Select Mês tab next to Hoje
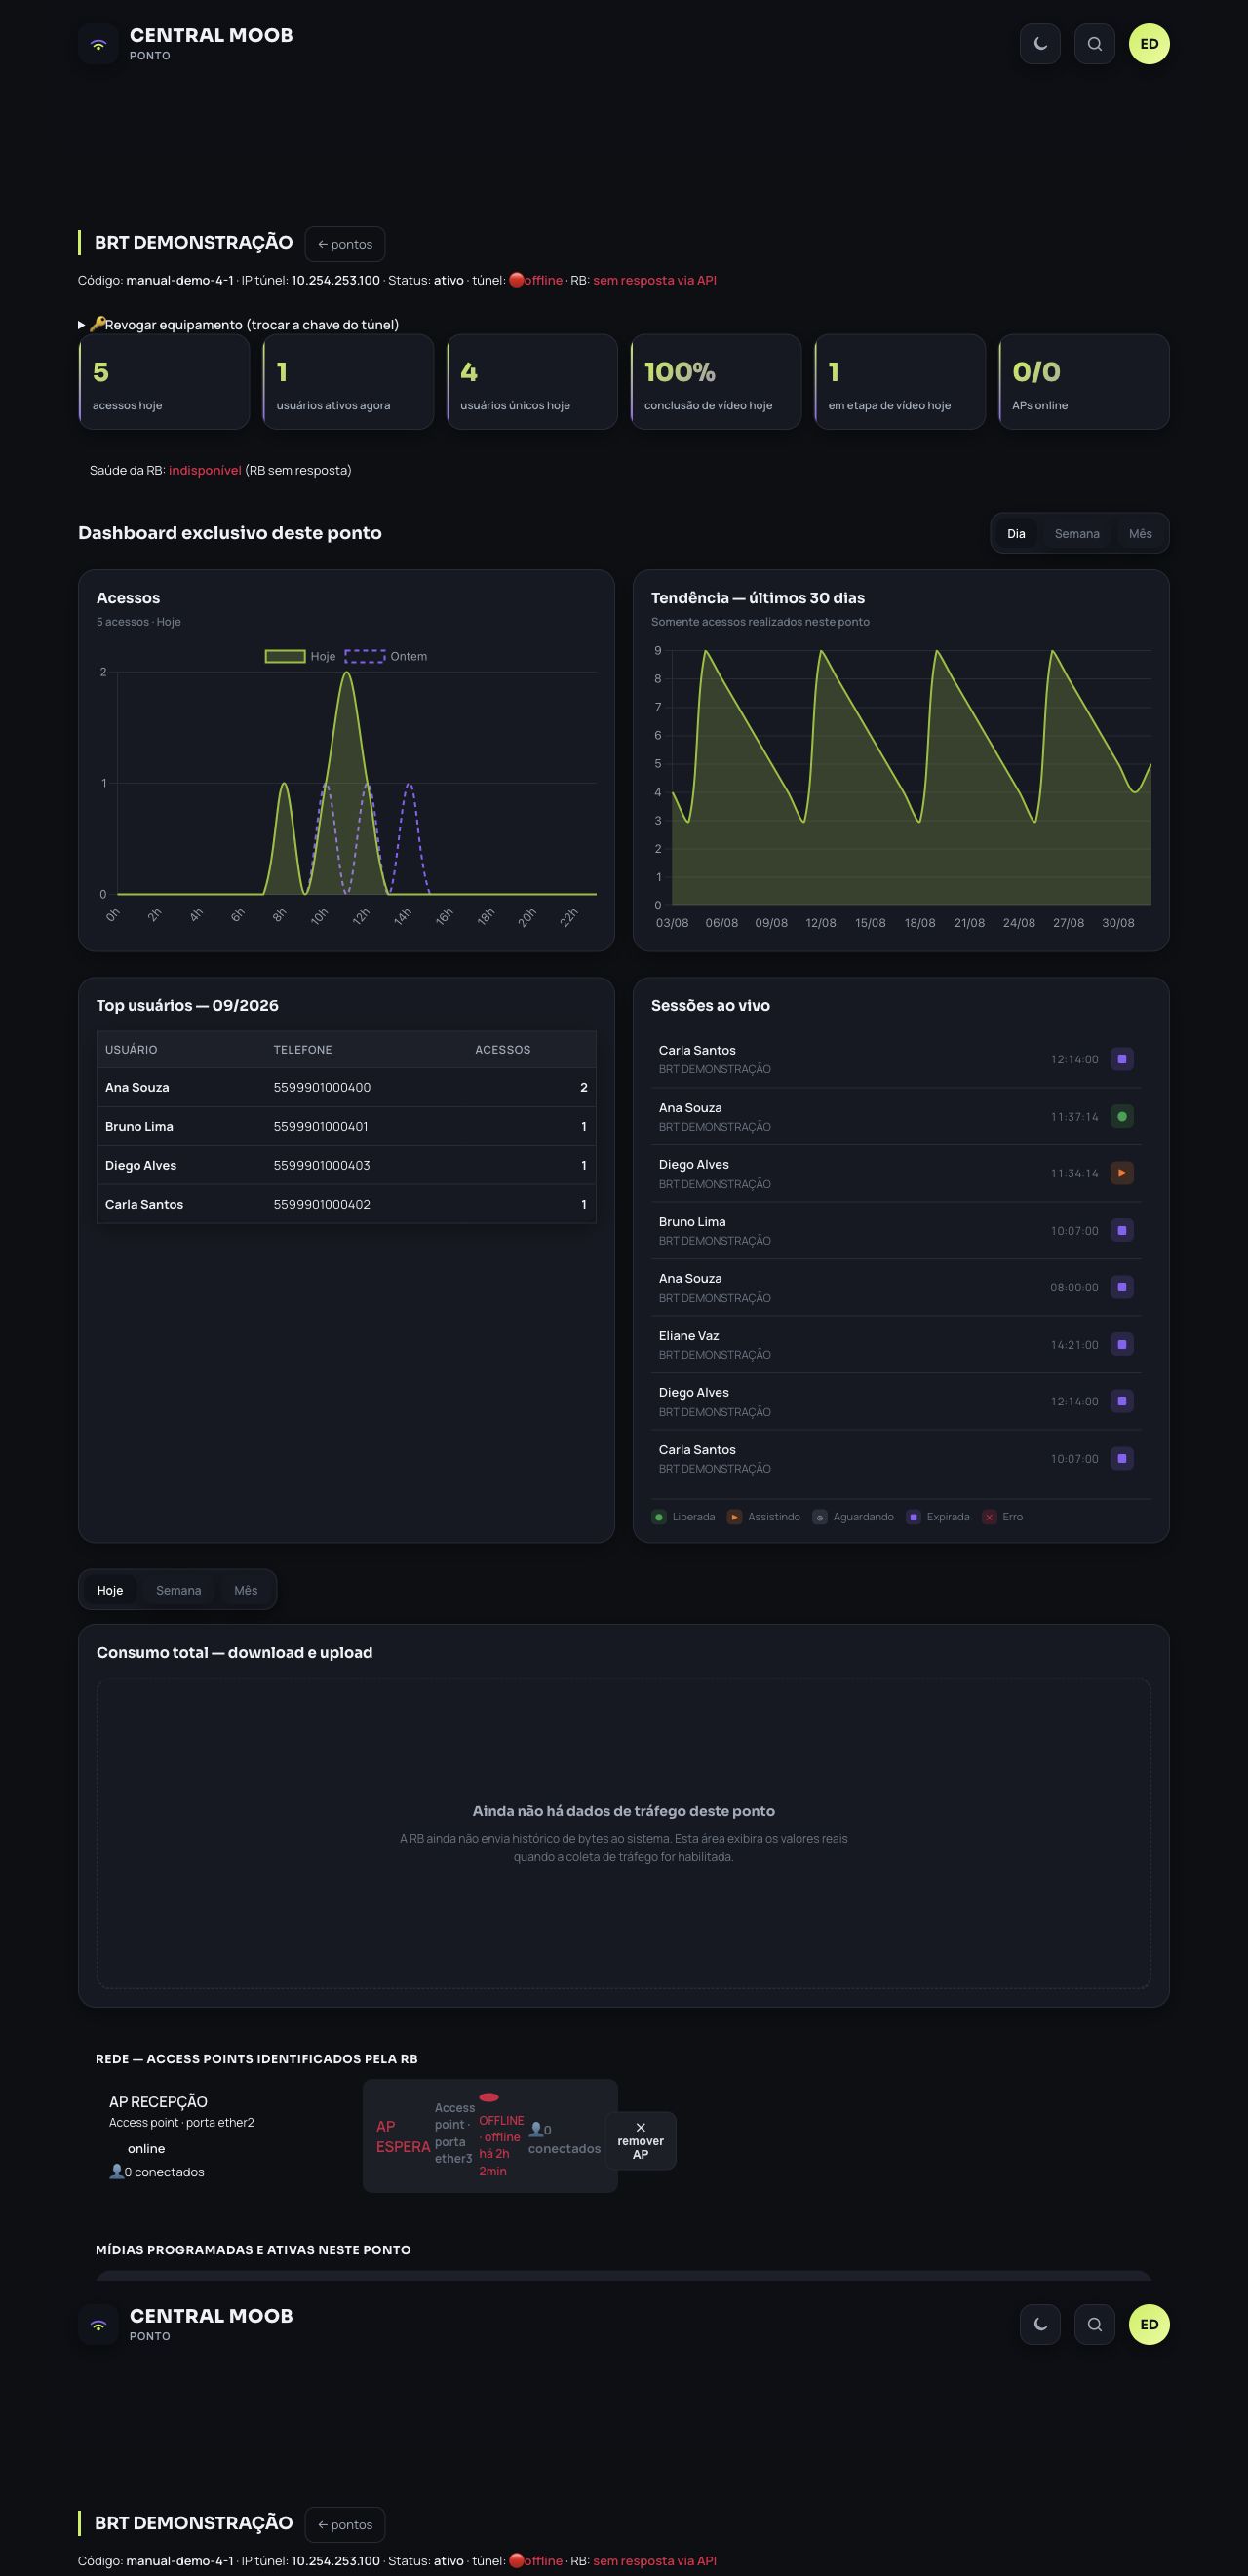The width and height of the screenshot is (1248, 2576). (x=246, y=1590)
